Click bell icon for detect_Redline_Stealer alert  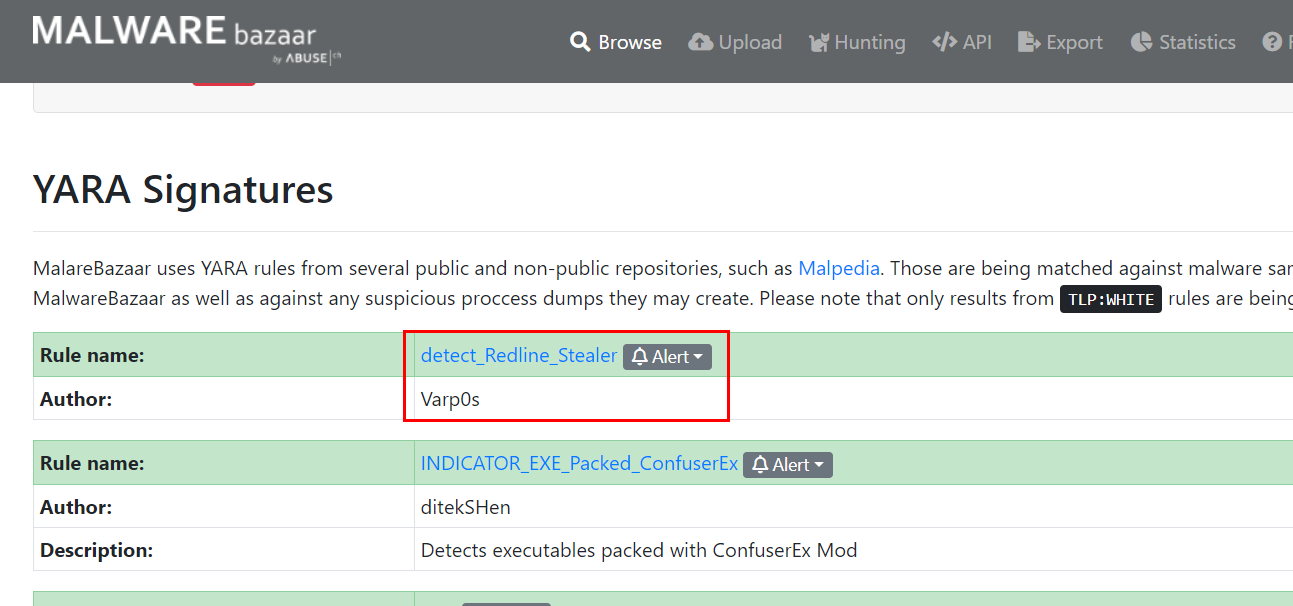pyautogui.click(x=640, y=357)
